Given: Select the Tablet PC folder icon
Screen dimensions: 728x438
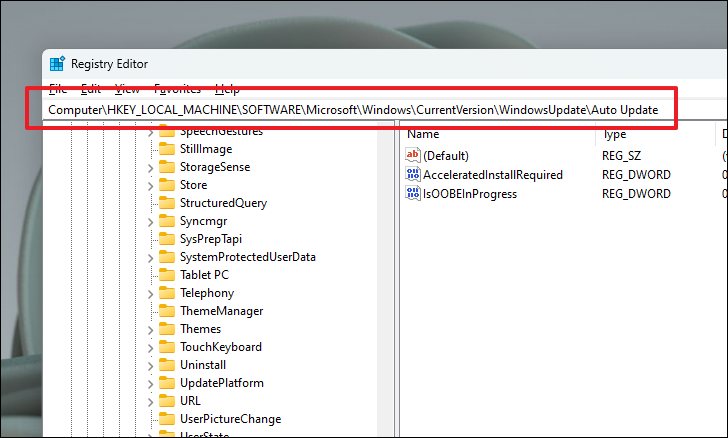Looking at the screenshot, I should (x=167, y=275).
